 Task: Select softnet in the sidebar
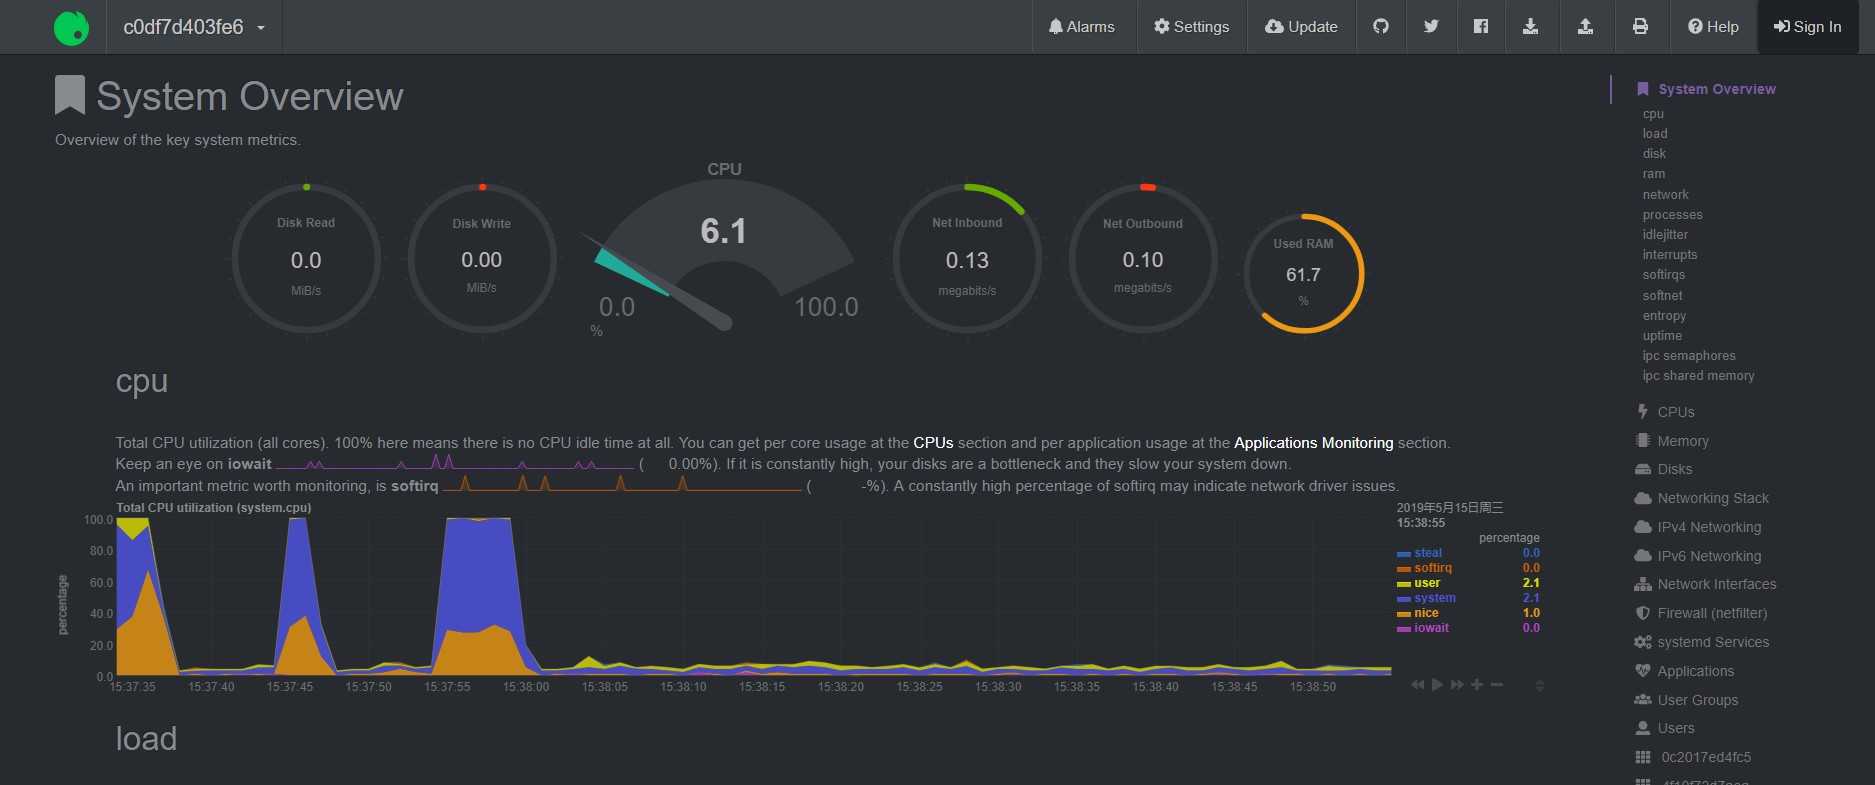[1662, 296]
